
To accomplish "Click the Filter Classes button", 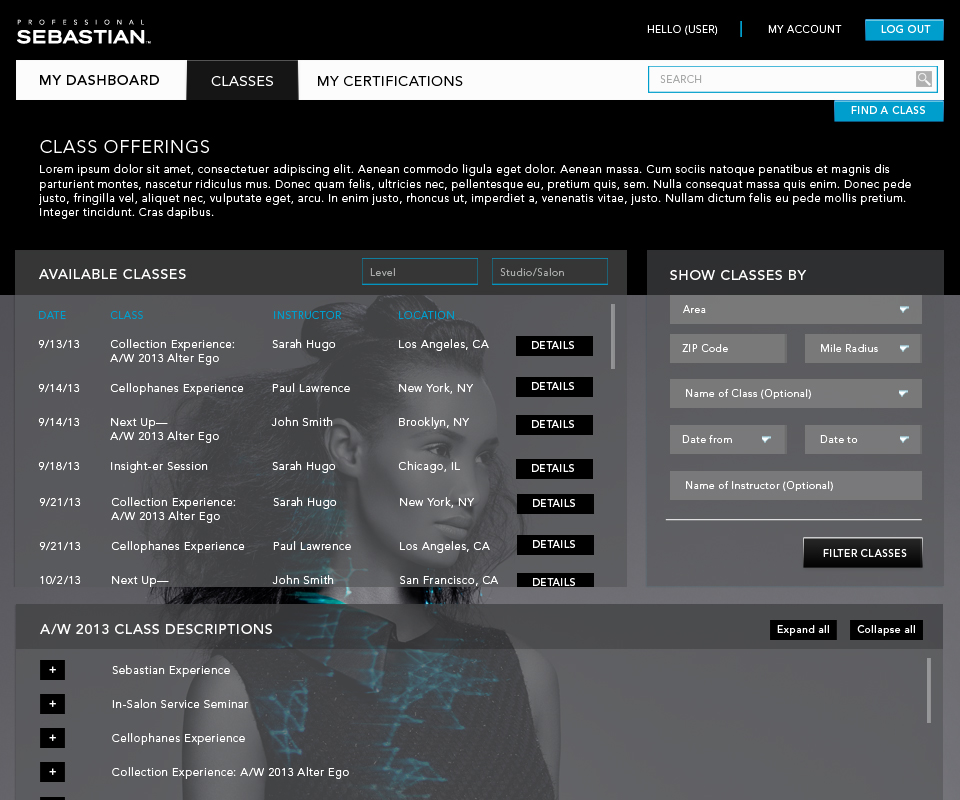I will tap(863, 553).
